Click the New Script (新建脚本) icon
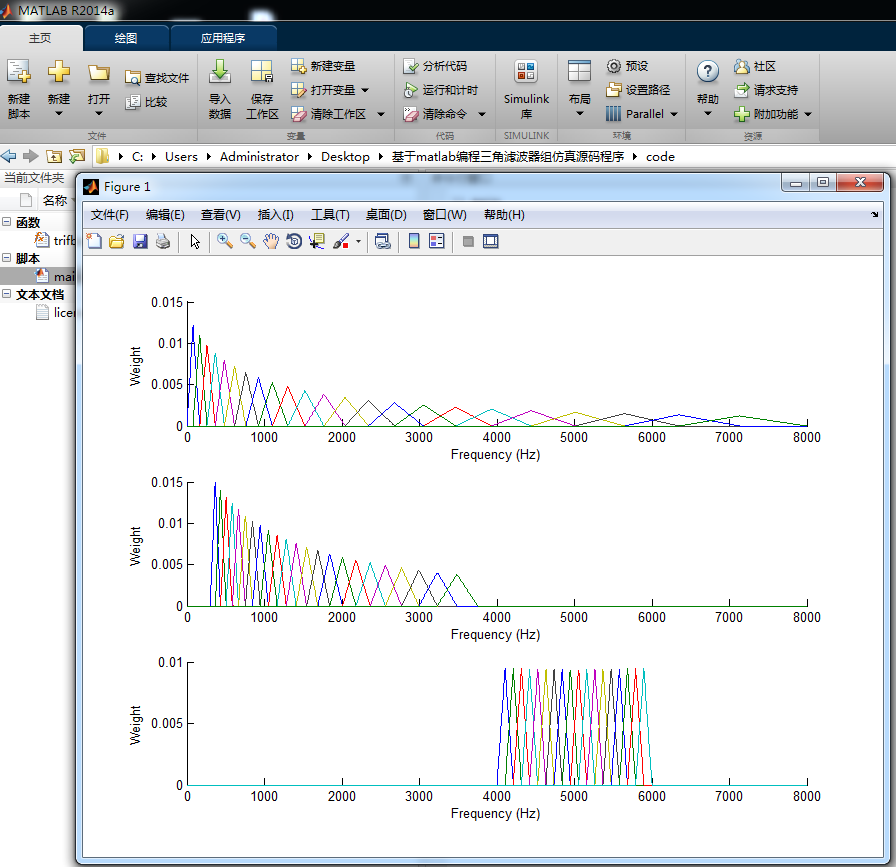The height and width of the screenshot is (867, 896). (19, 73)
